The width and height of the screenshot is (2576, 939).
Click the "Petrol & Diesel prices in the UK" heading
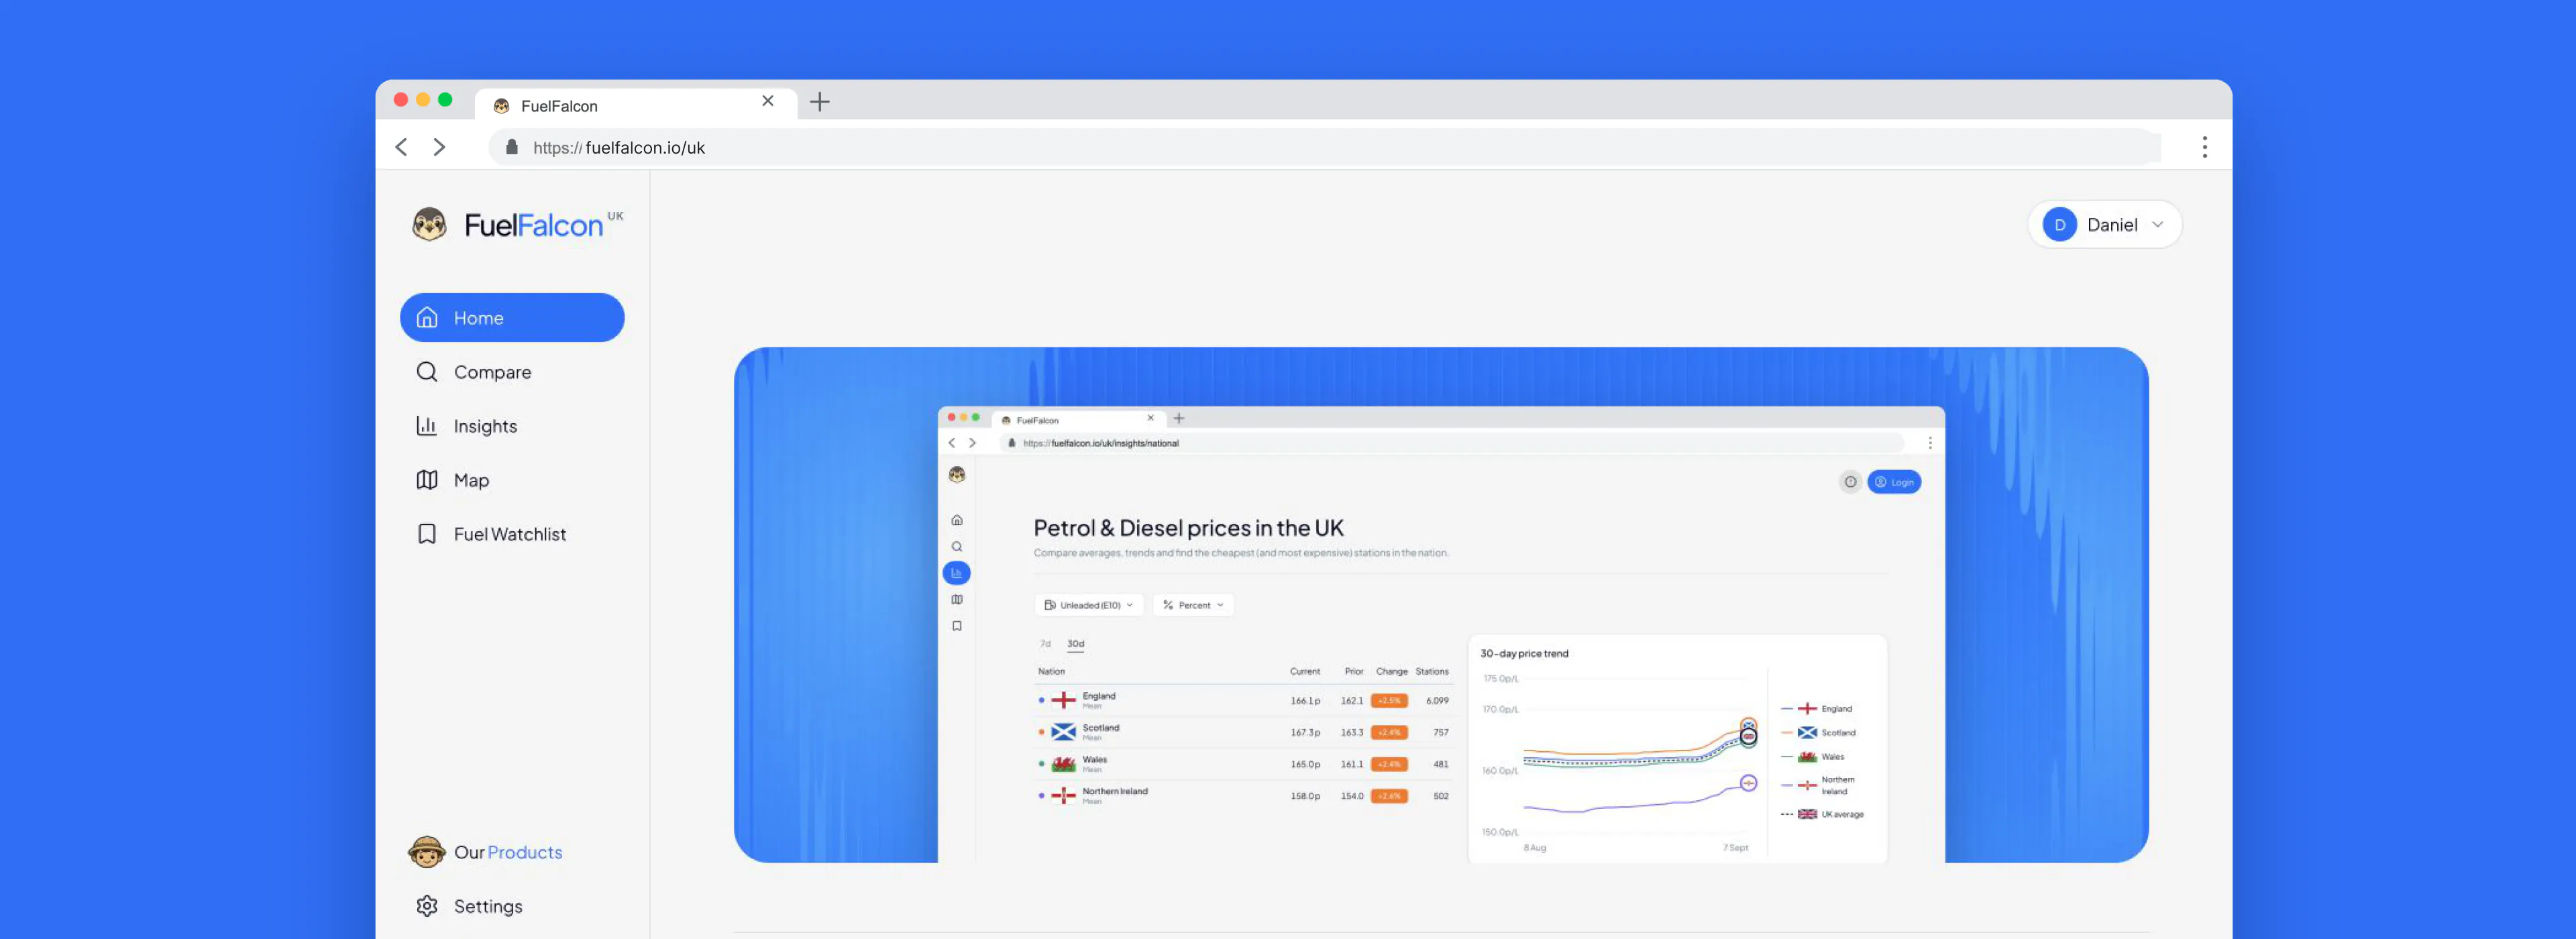pyautogui.click(x=1188, y=528)
